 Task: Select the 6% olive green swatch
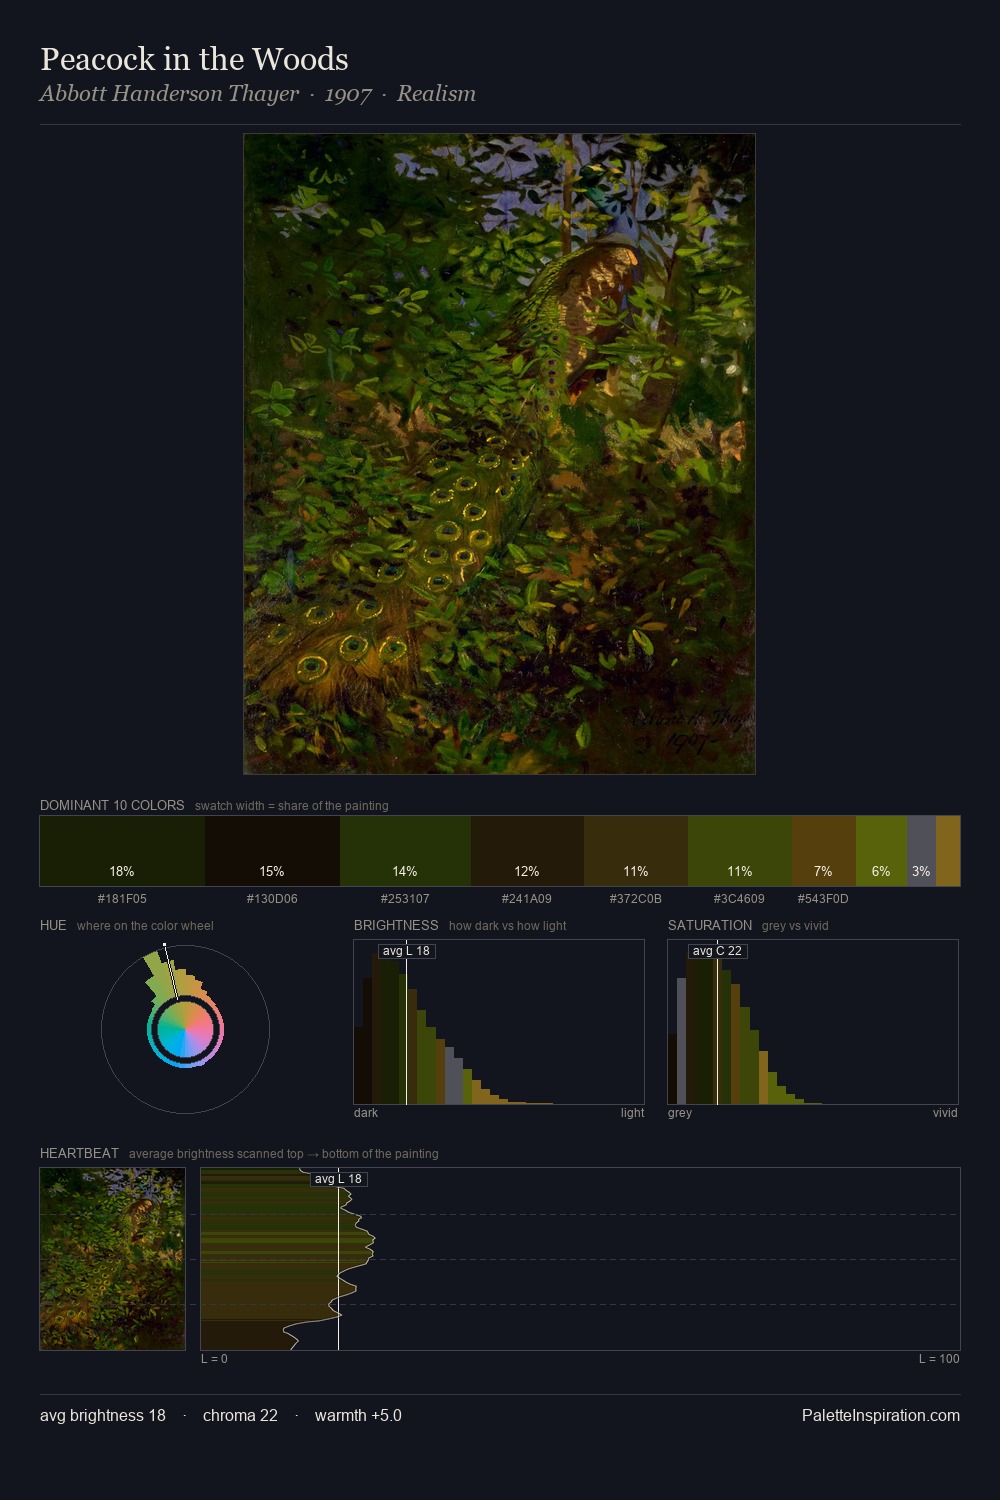pyautogui.click(x=882, y=851)
